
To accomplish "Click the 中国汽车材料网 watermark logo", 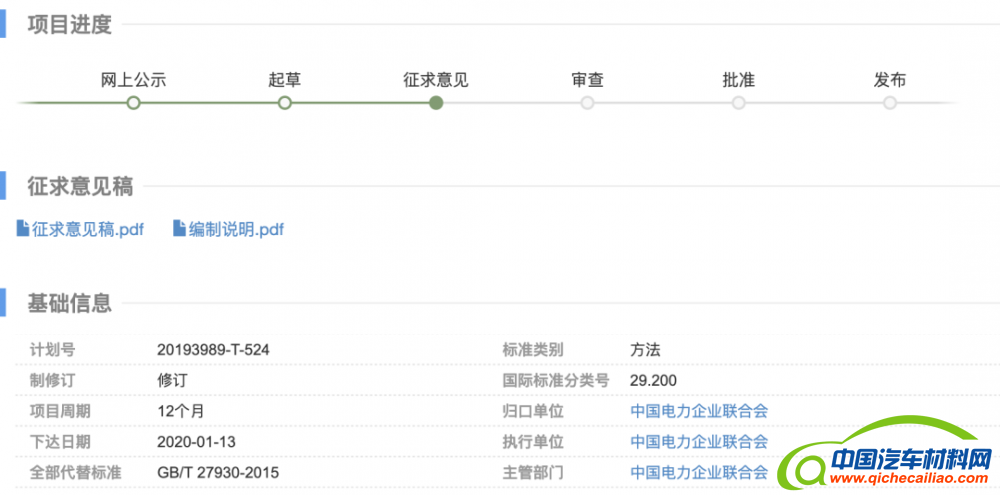I will pos(888,457).
